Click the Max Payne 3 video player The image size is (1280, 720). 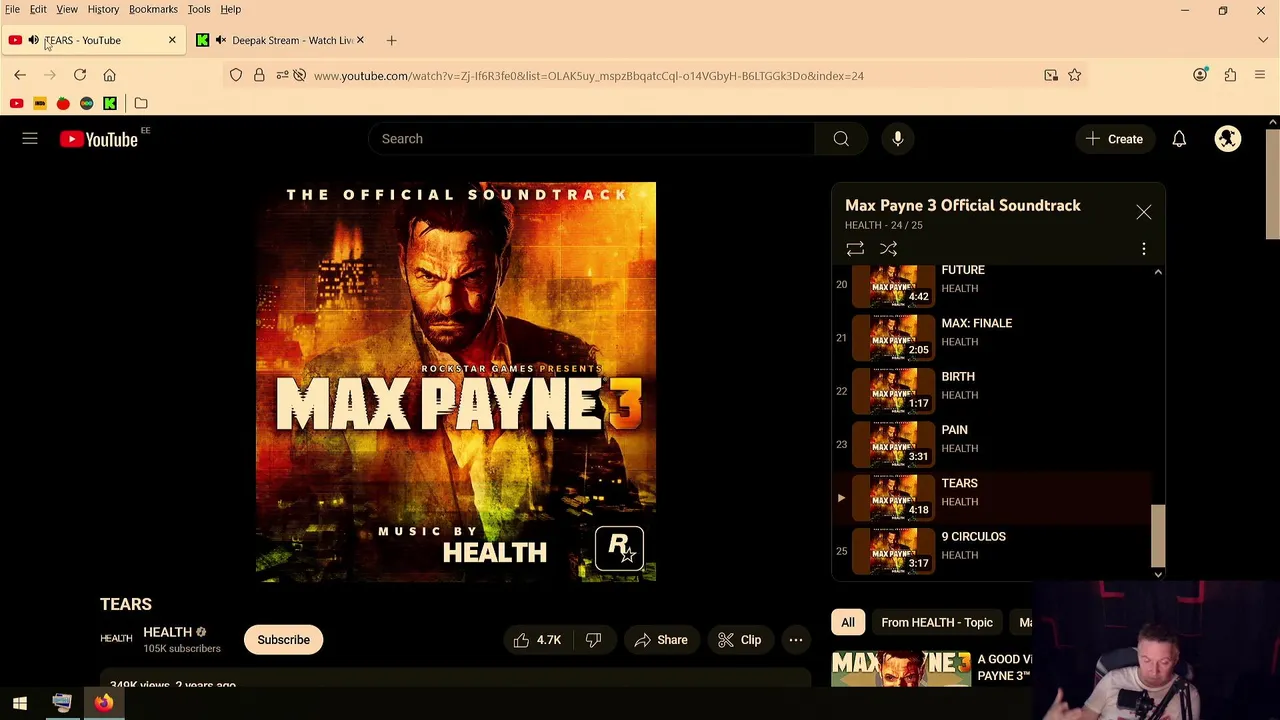(456, 382)
